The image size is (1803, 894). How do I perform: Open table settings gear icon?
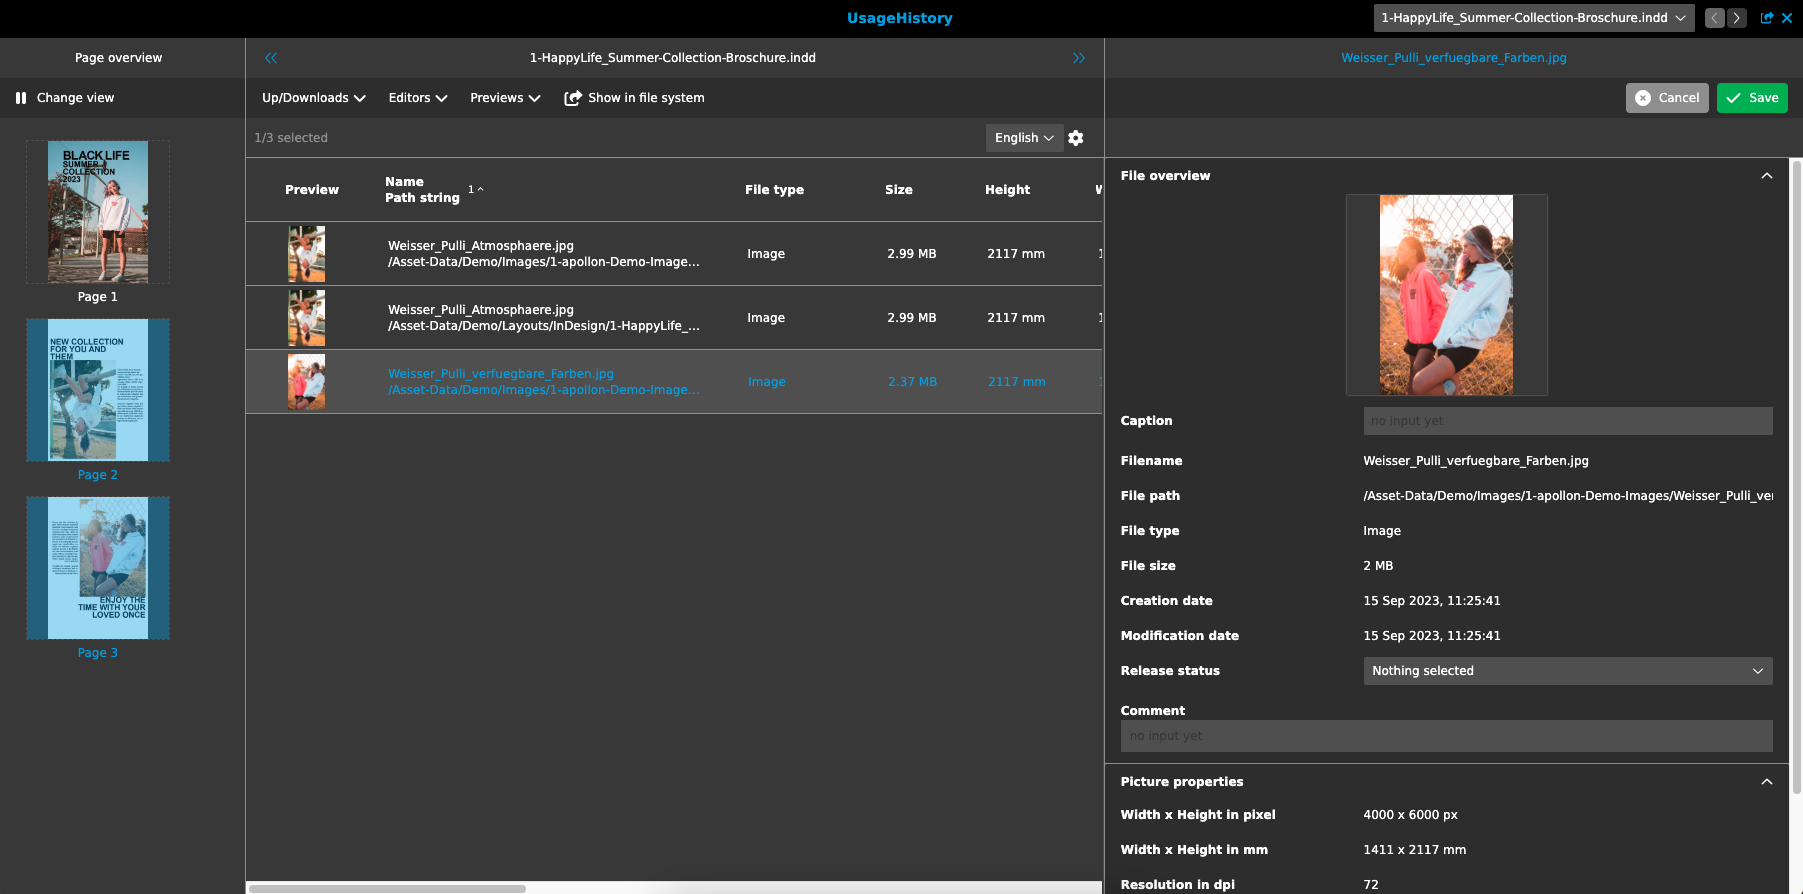click(1076, 138)
